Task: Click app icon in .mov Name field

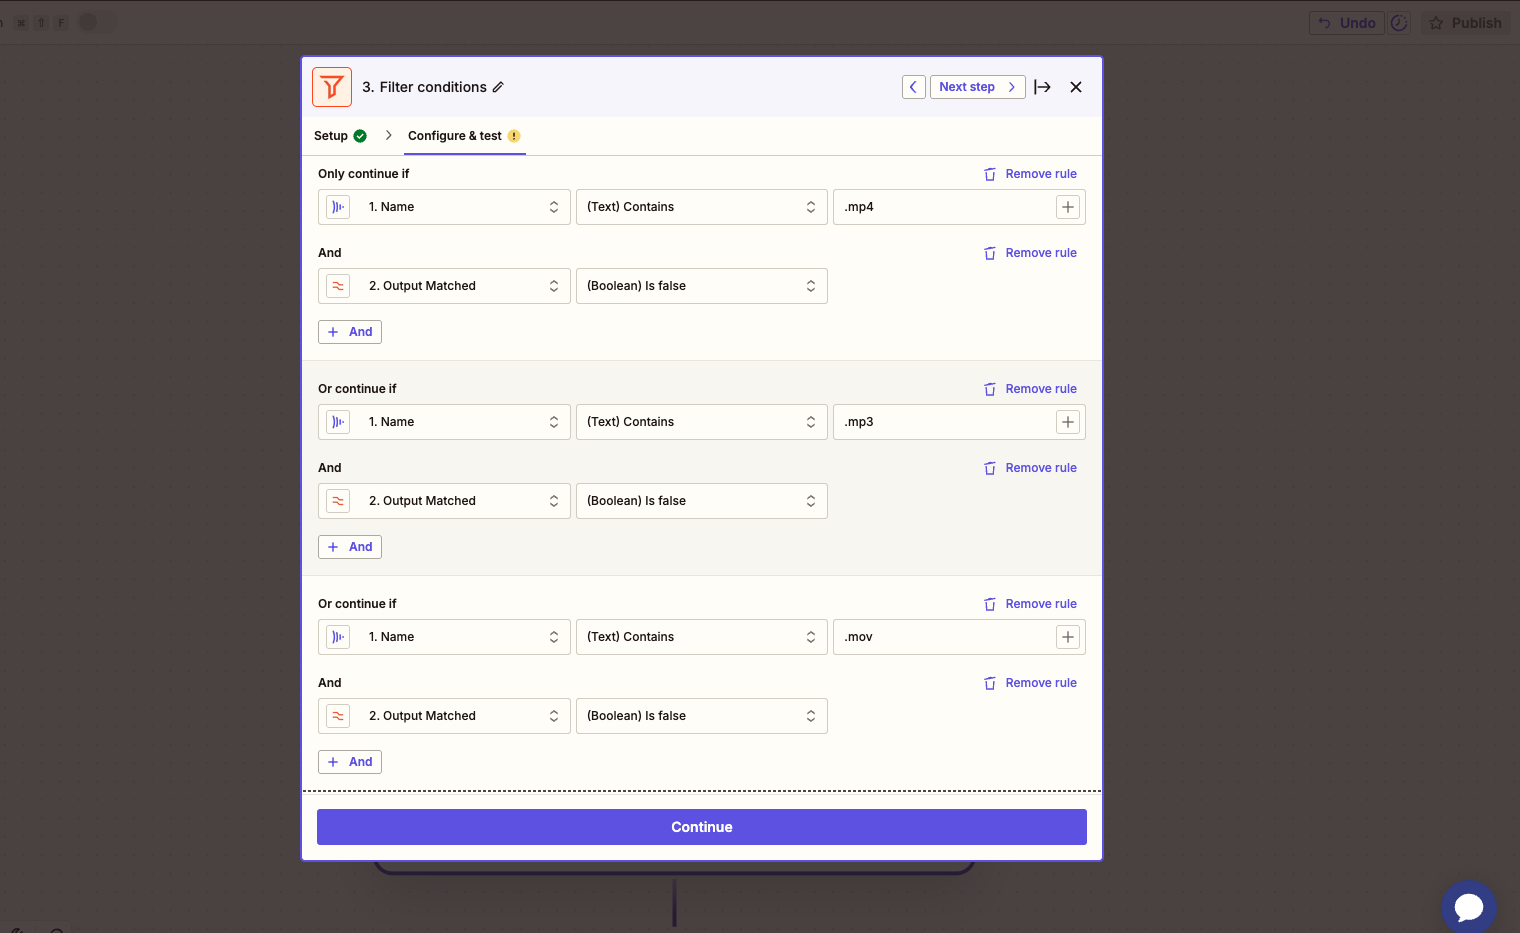Action: [338, 637]
